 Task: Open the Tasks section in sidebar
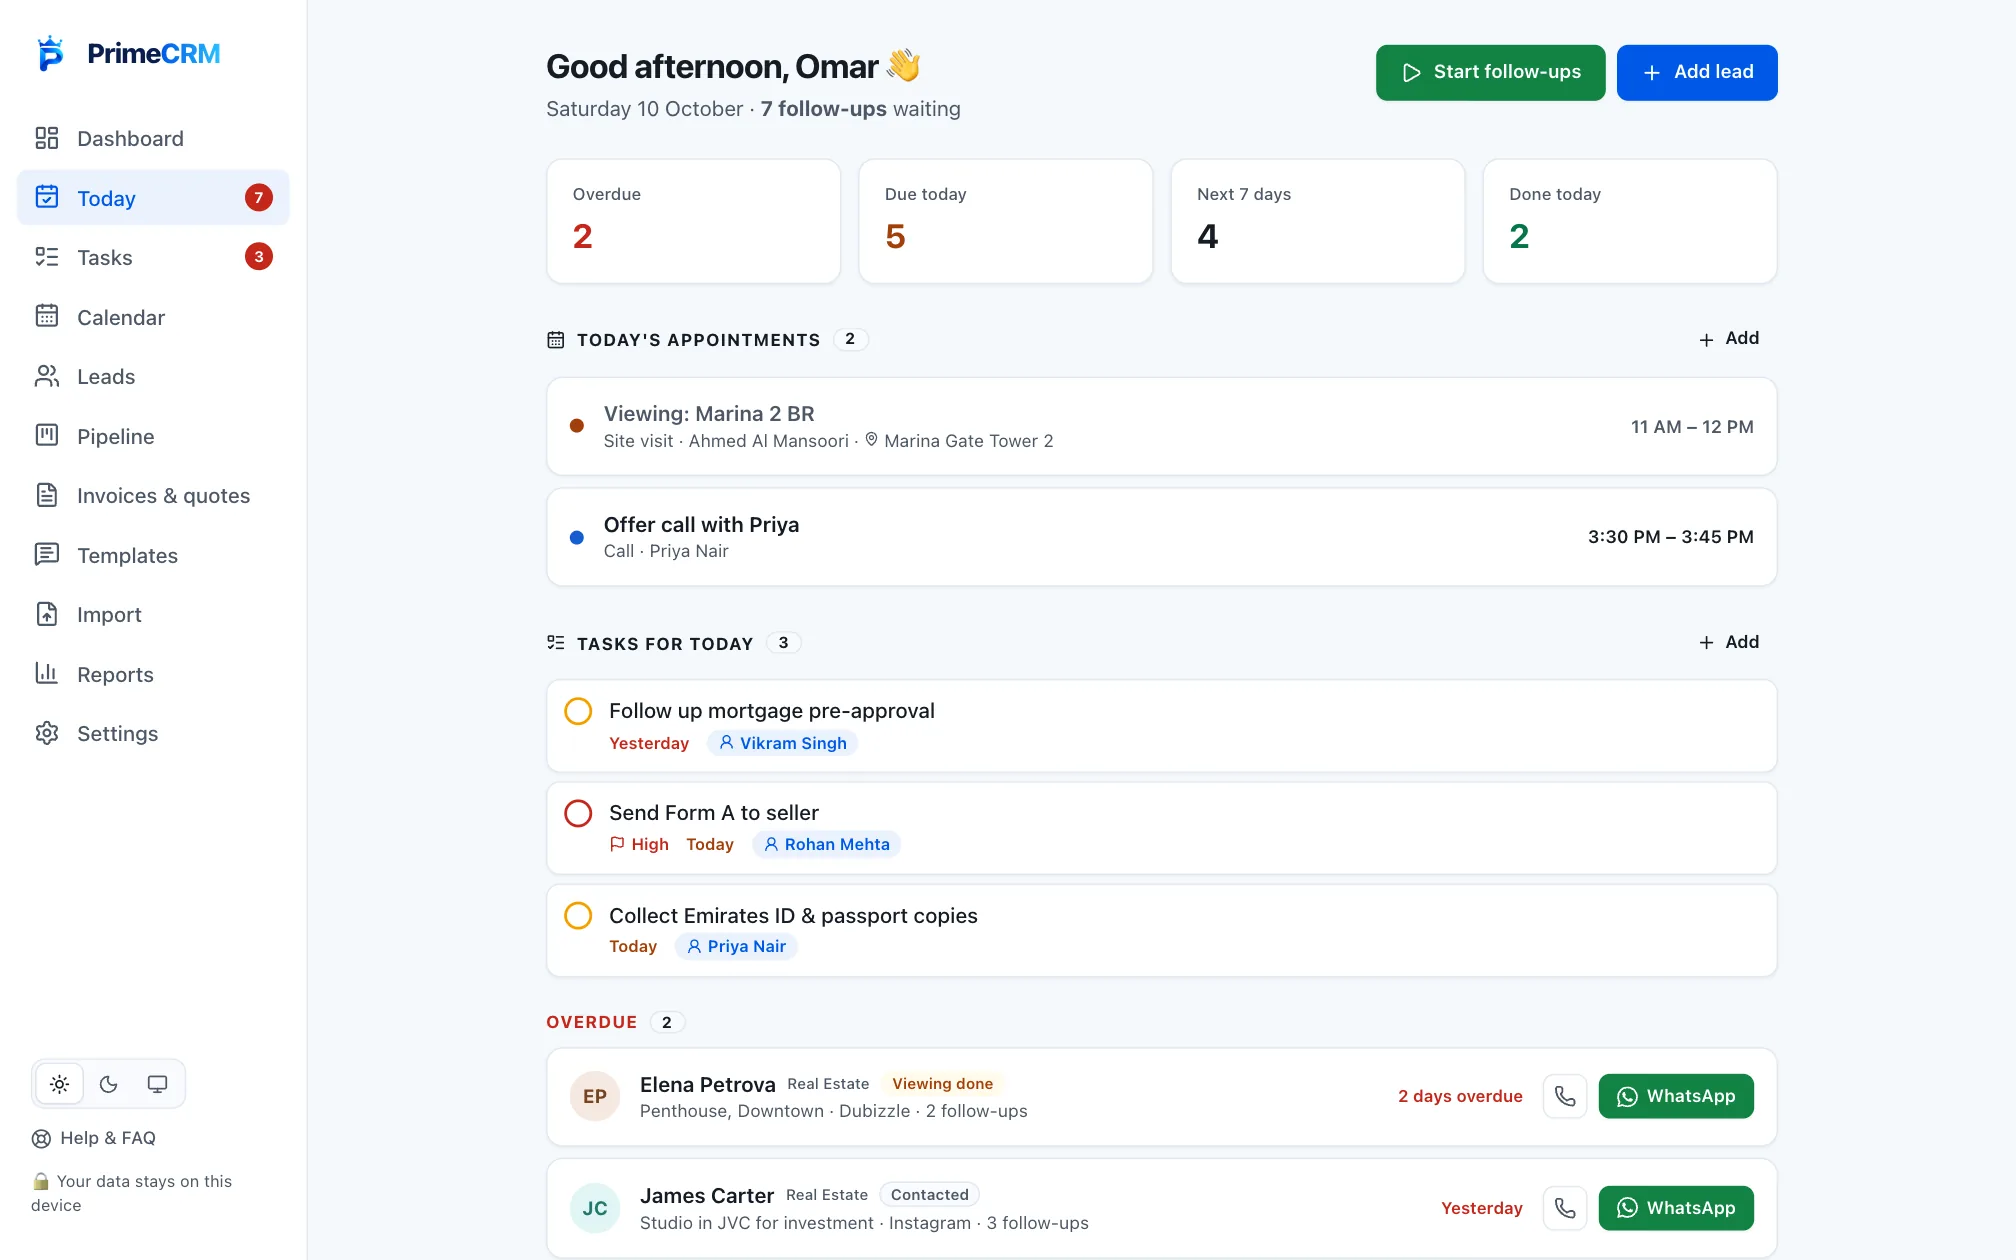153,257
